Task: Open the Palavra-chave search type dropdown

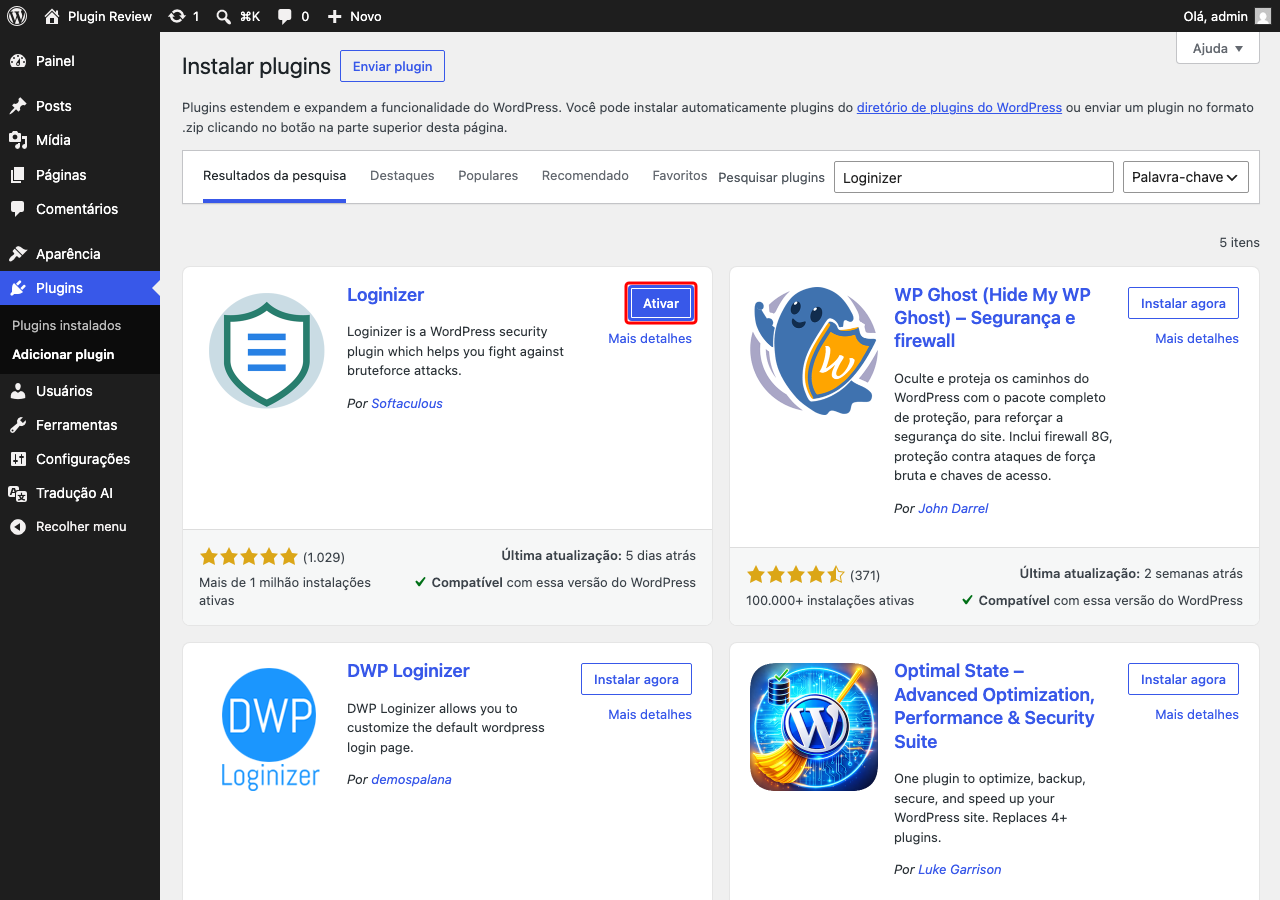Action: (1186, 177)
